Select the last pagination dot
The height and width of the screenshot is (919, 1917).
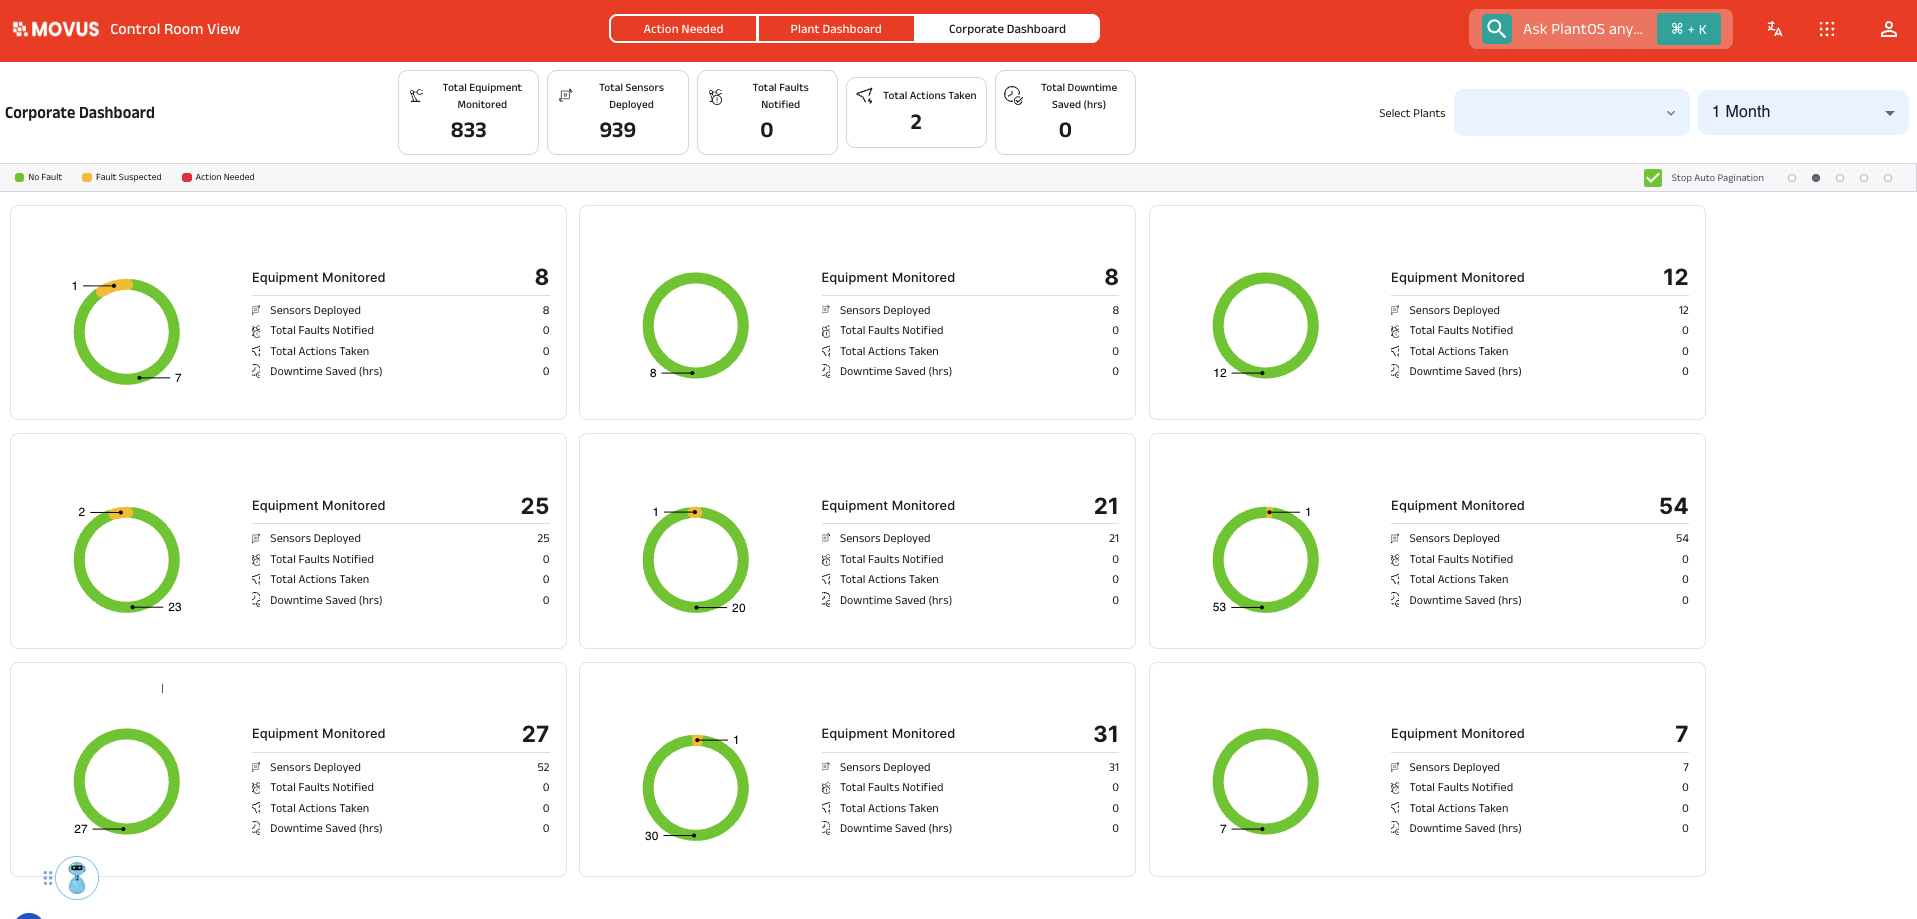pos(1888,177)
